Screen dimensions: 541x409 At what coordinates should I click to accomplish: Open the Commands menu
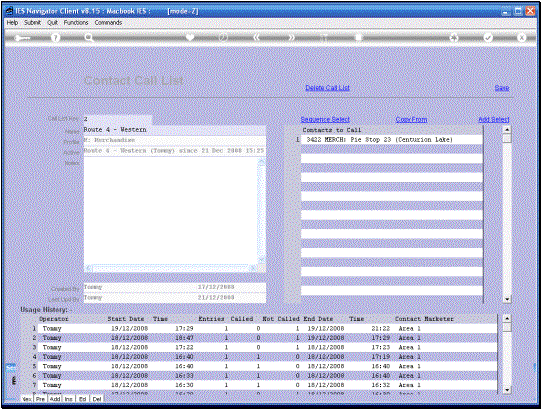tap(108, 22)
